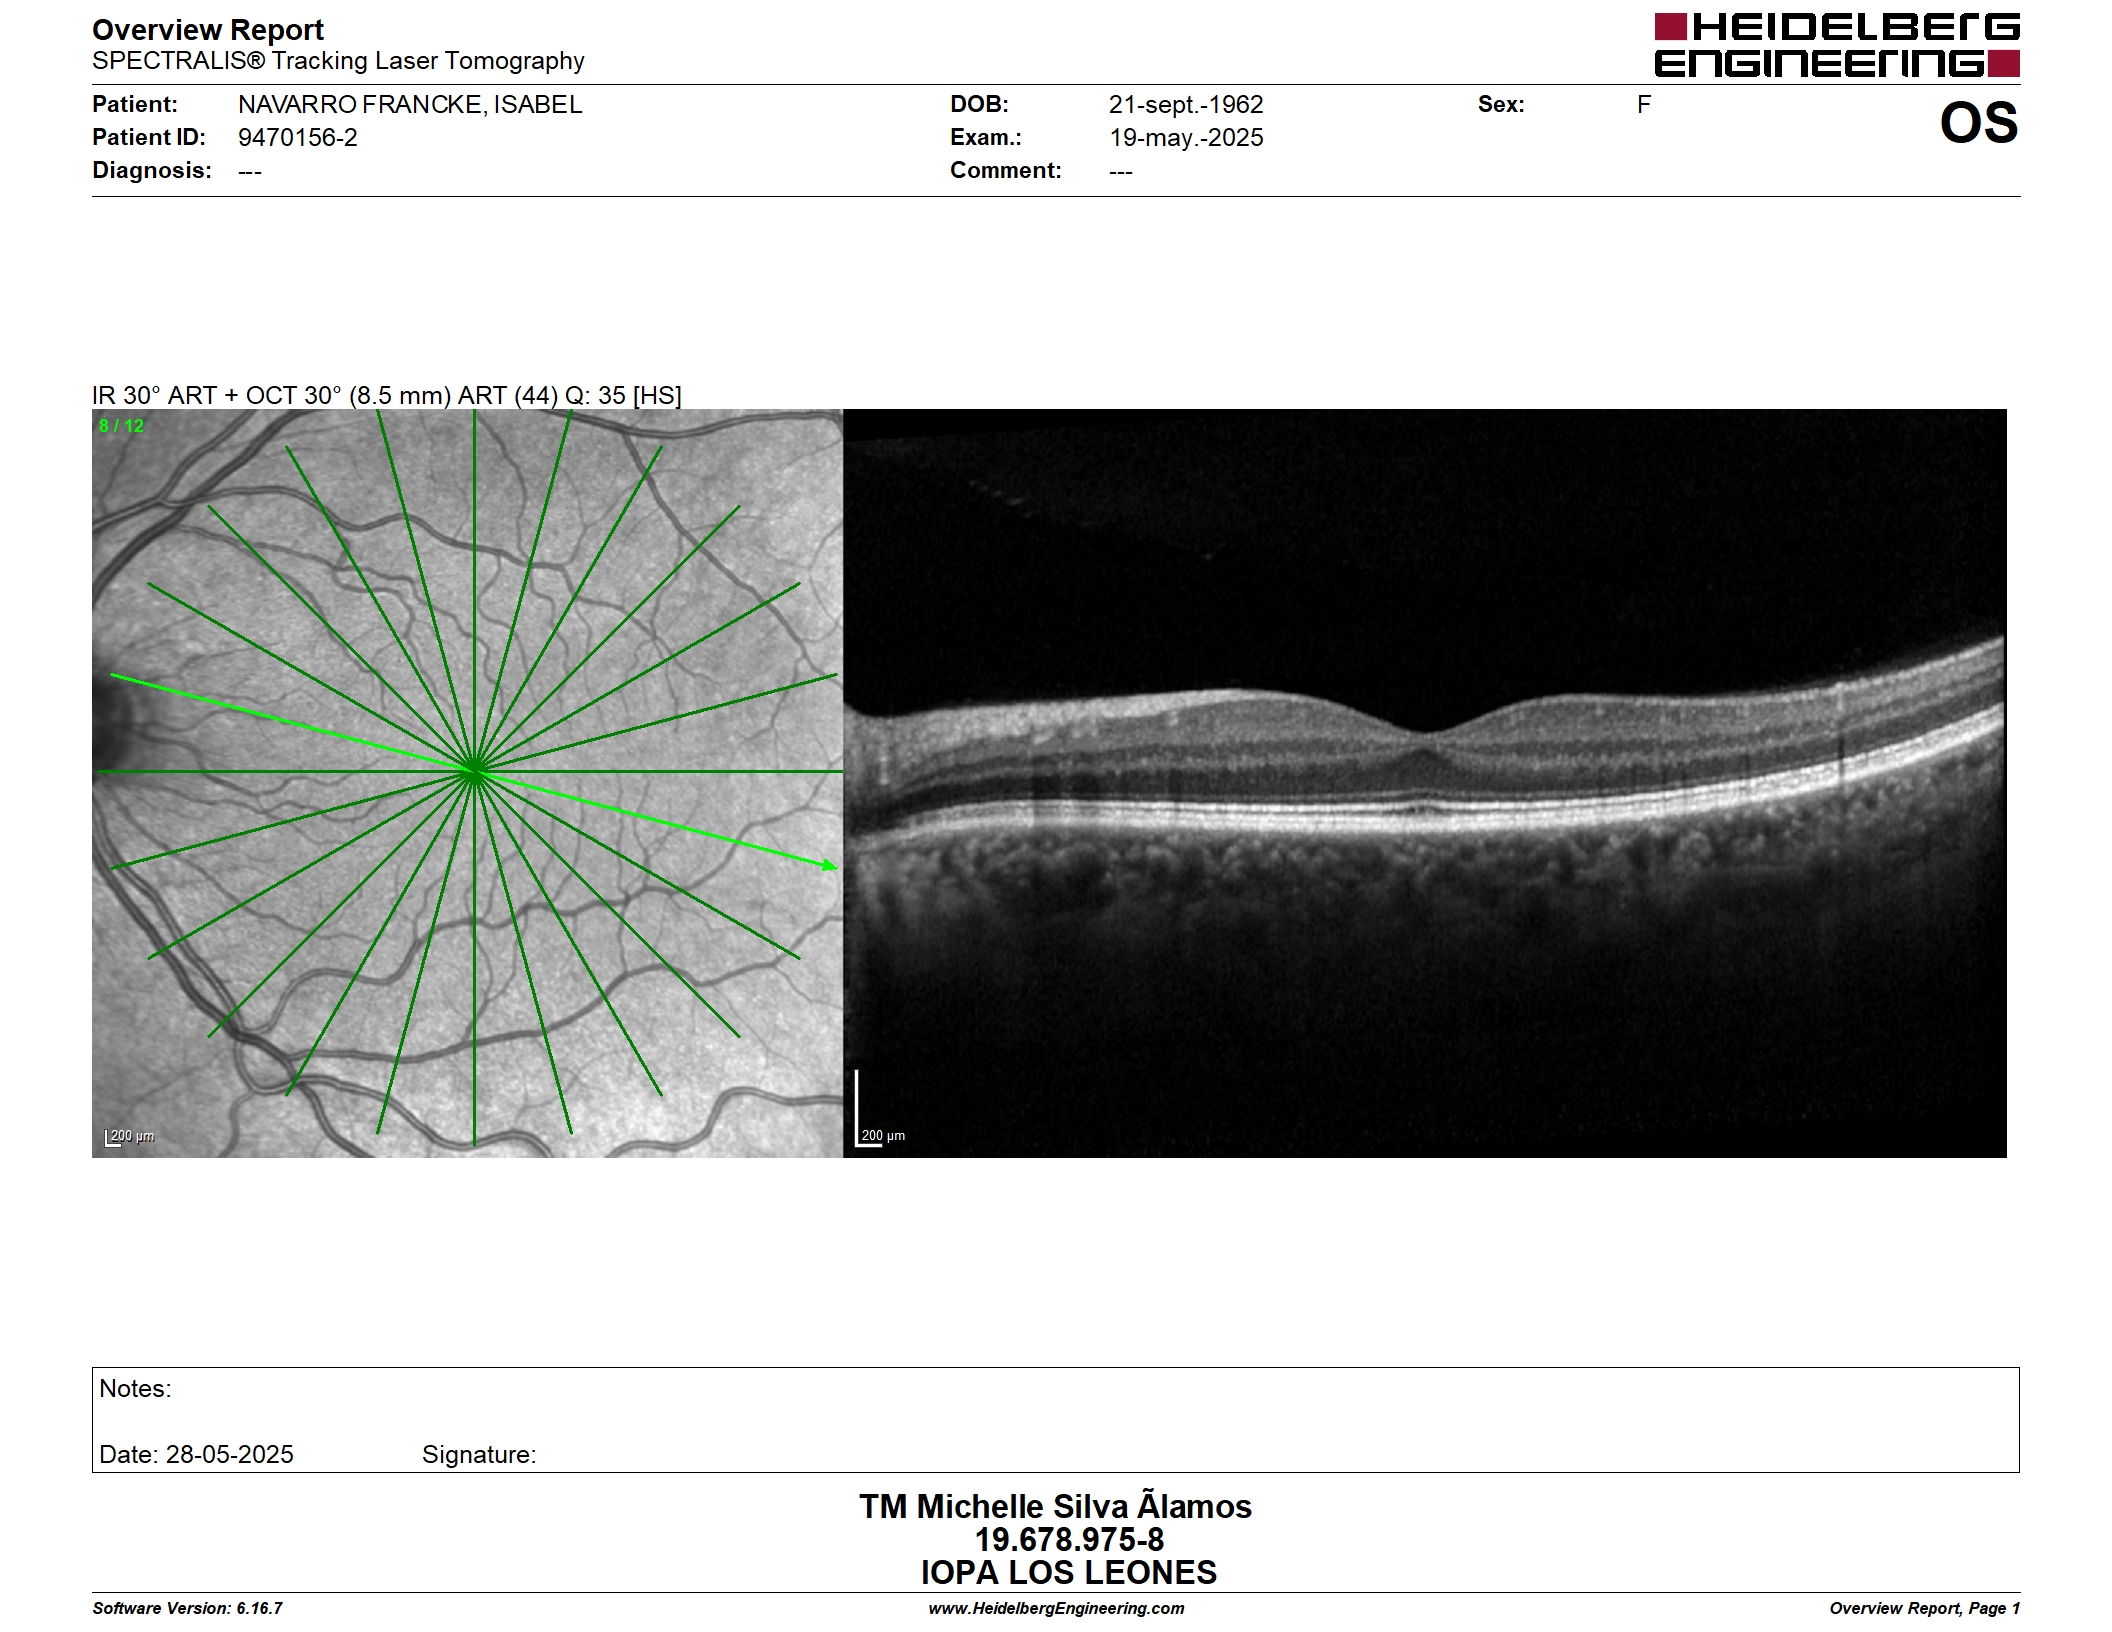Click 'Software Version: 6.16.7' footer text
The image size is (2112, 1632).
pyautogui.click(x=187, y=1608)
